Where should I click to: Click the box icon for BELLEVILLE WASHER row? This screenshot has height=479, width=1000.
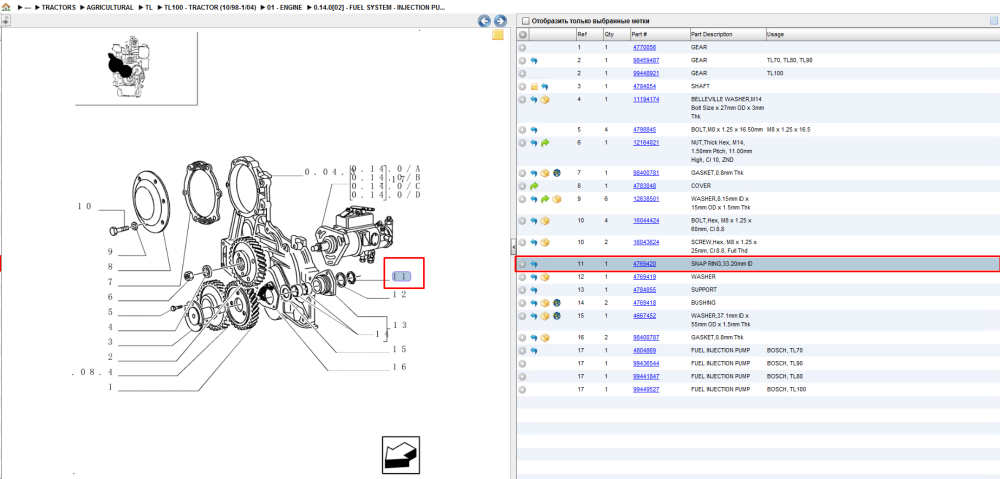coord(545,100)
